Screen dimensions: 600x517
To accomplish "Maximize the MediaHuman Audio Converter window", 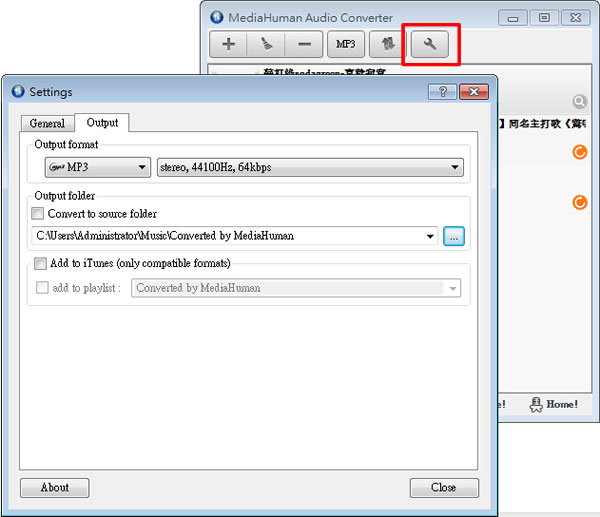I will (544, 18).
